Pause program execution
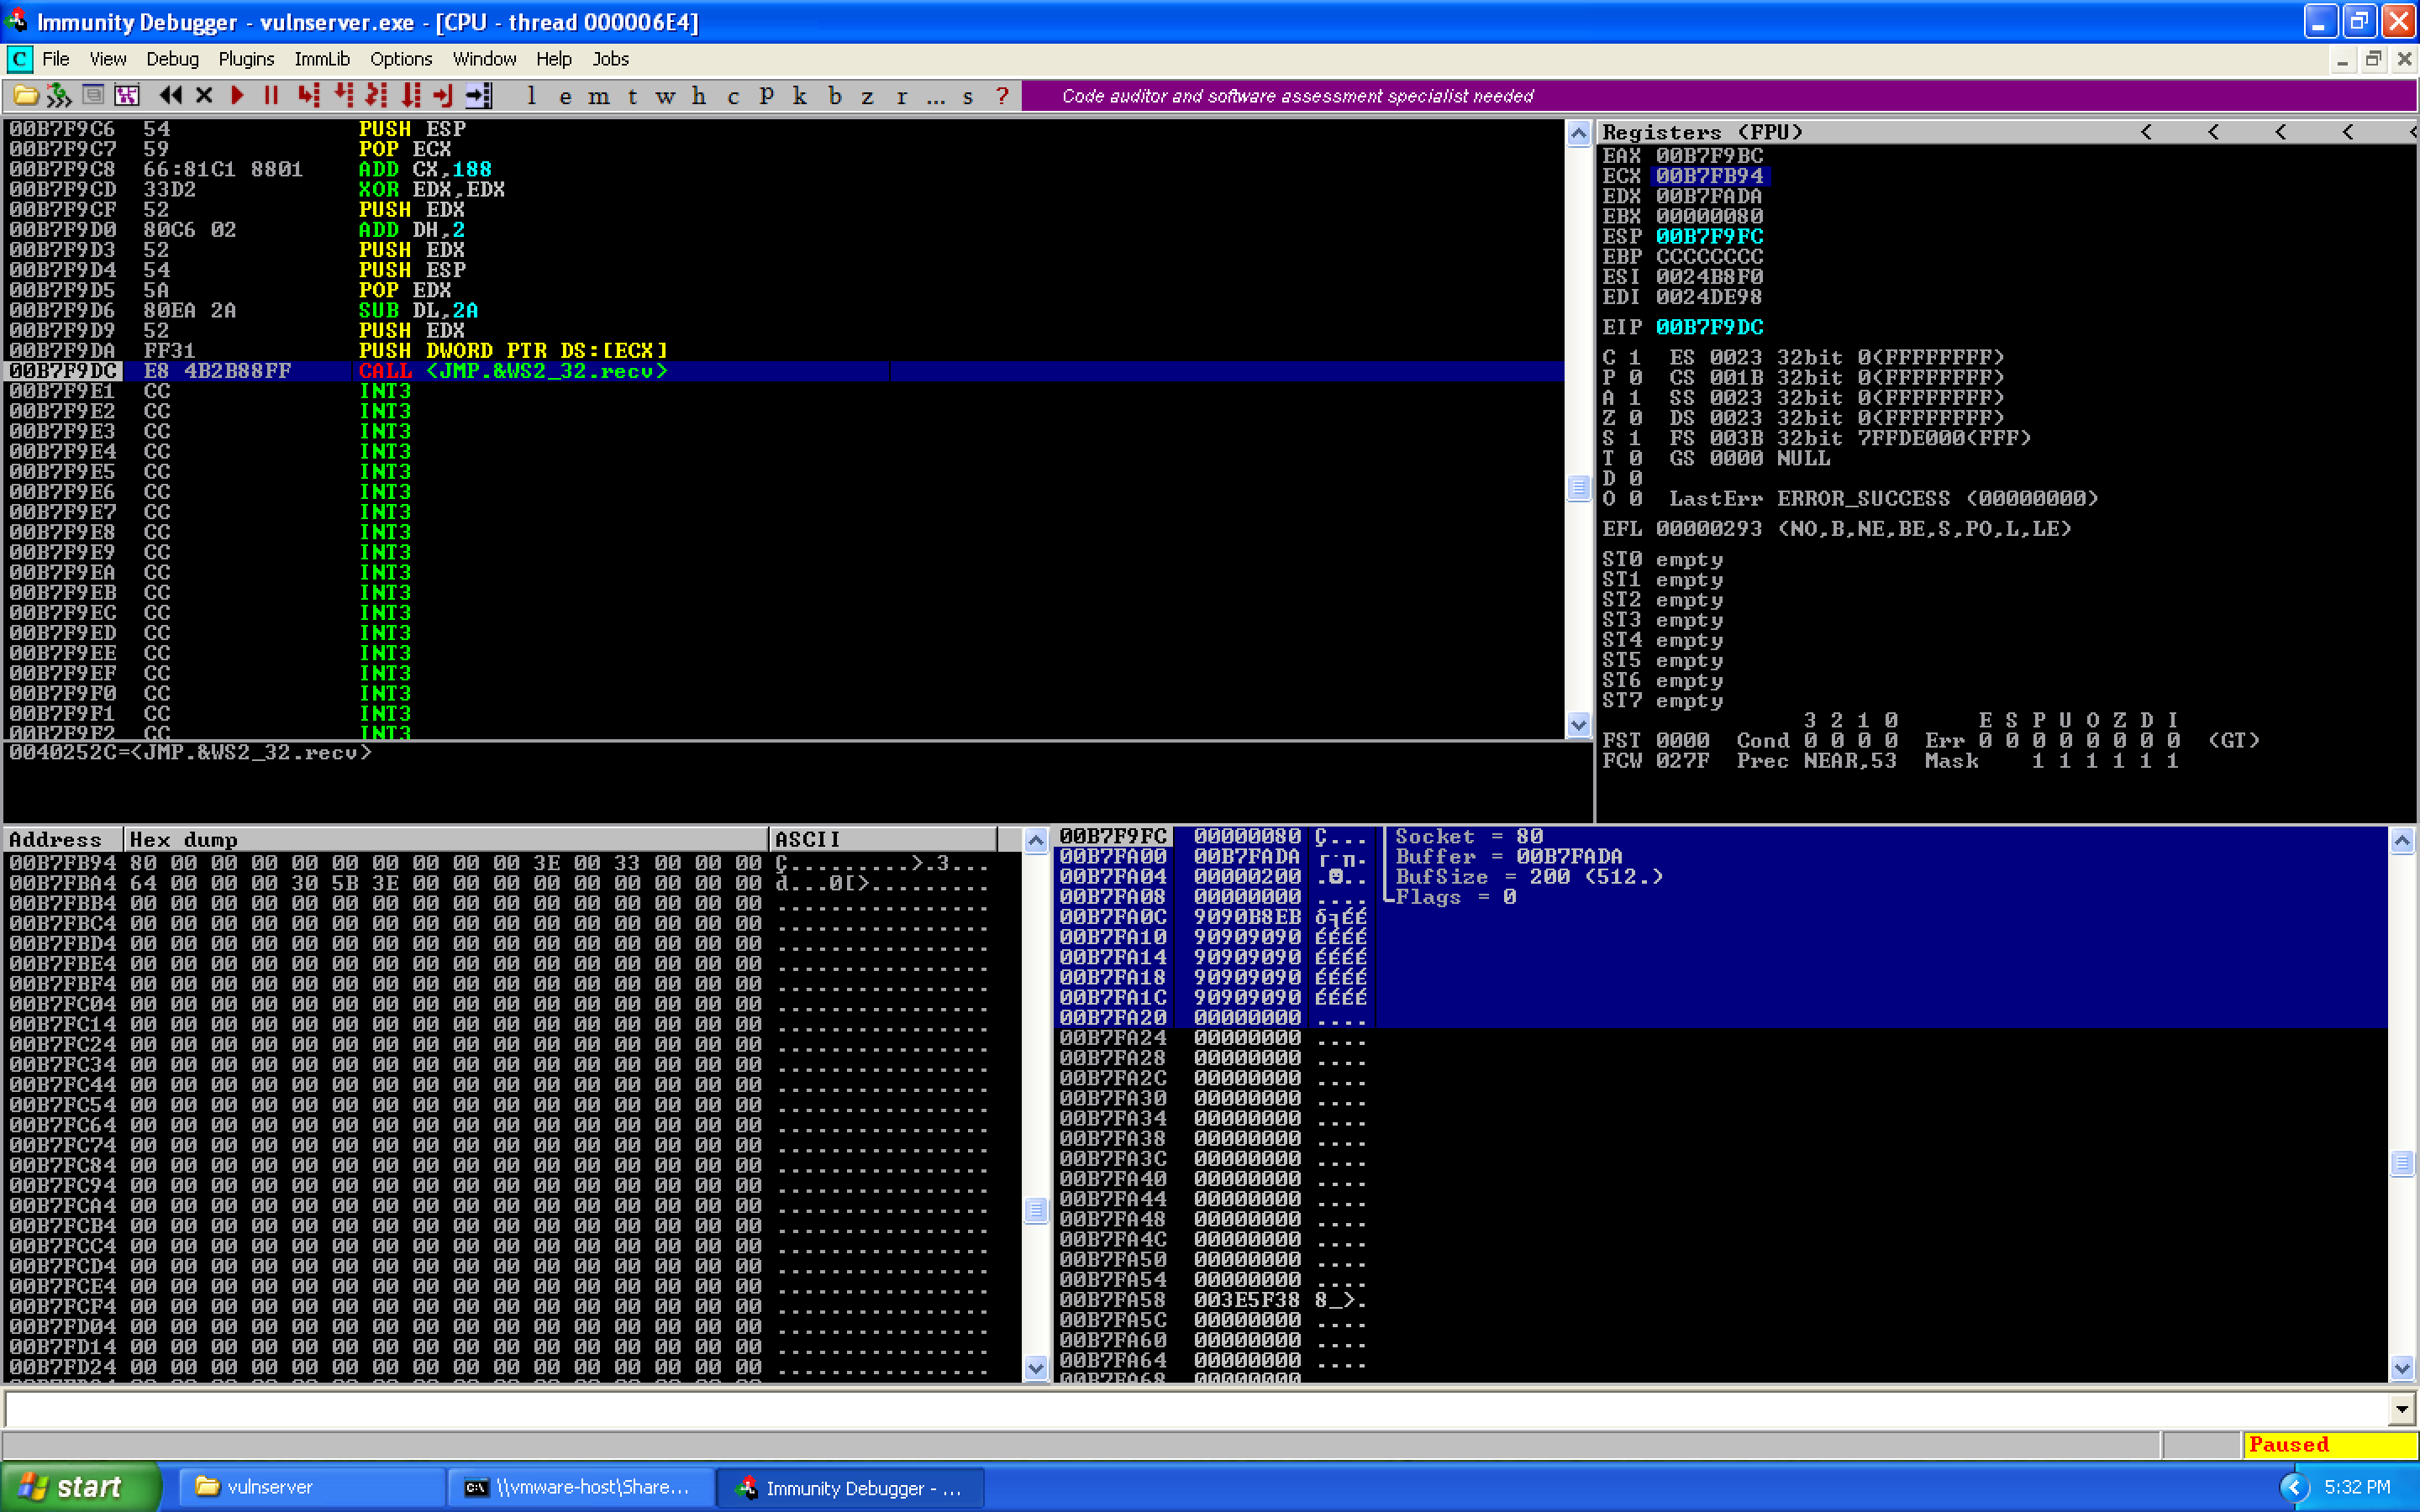 271,95
